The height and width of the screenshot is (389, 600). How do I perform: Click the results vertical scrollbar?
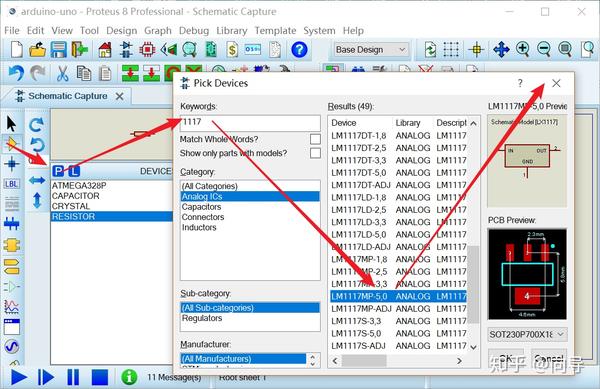point(473,284)
